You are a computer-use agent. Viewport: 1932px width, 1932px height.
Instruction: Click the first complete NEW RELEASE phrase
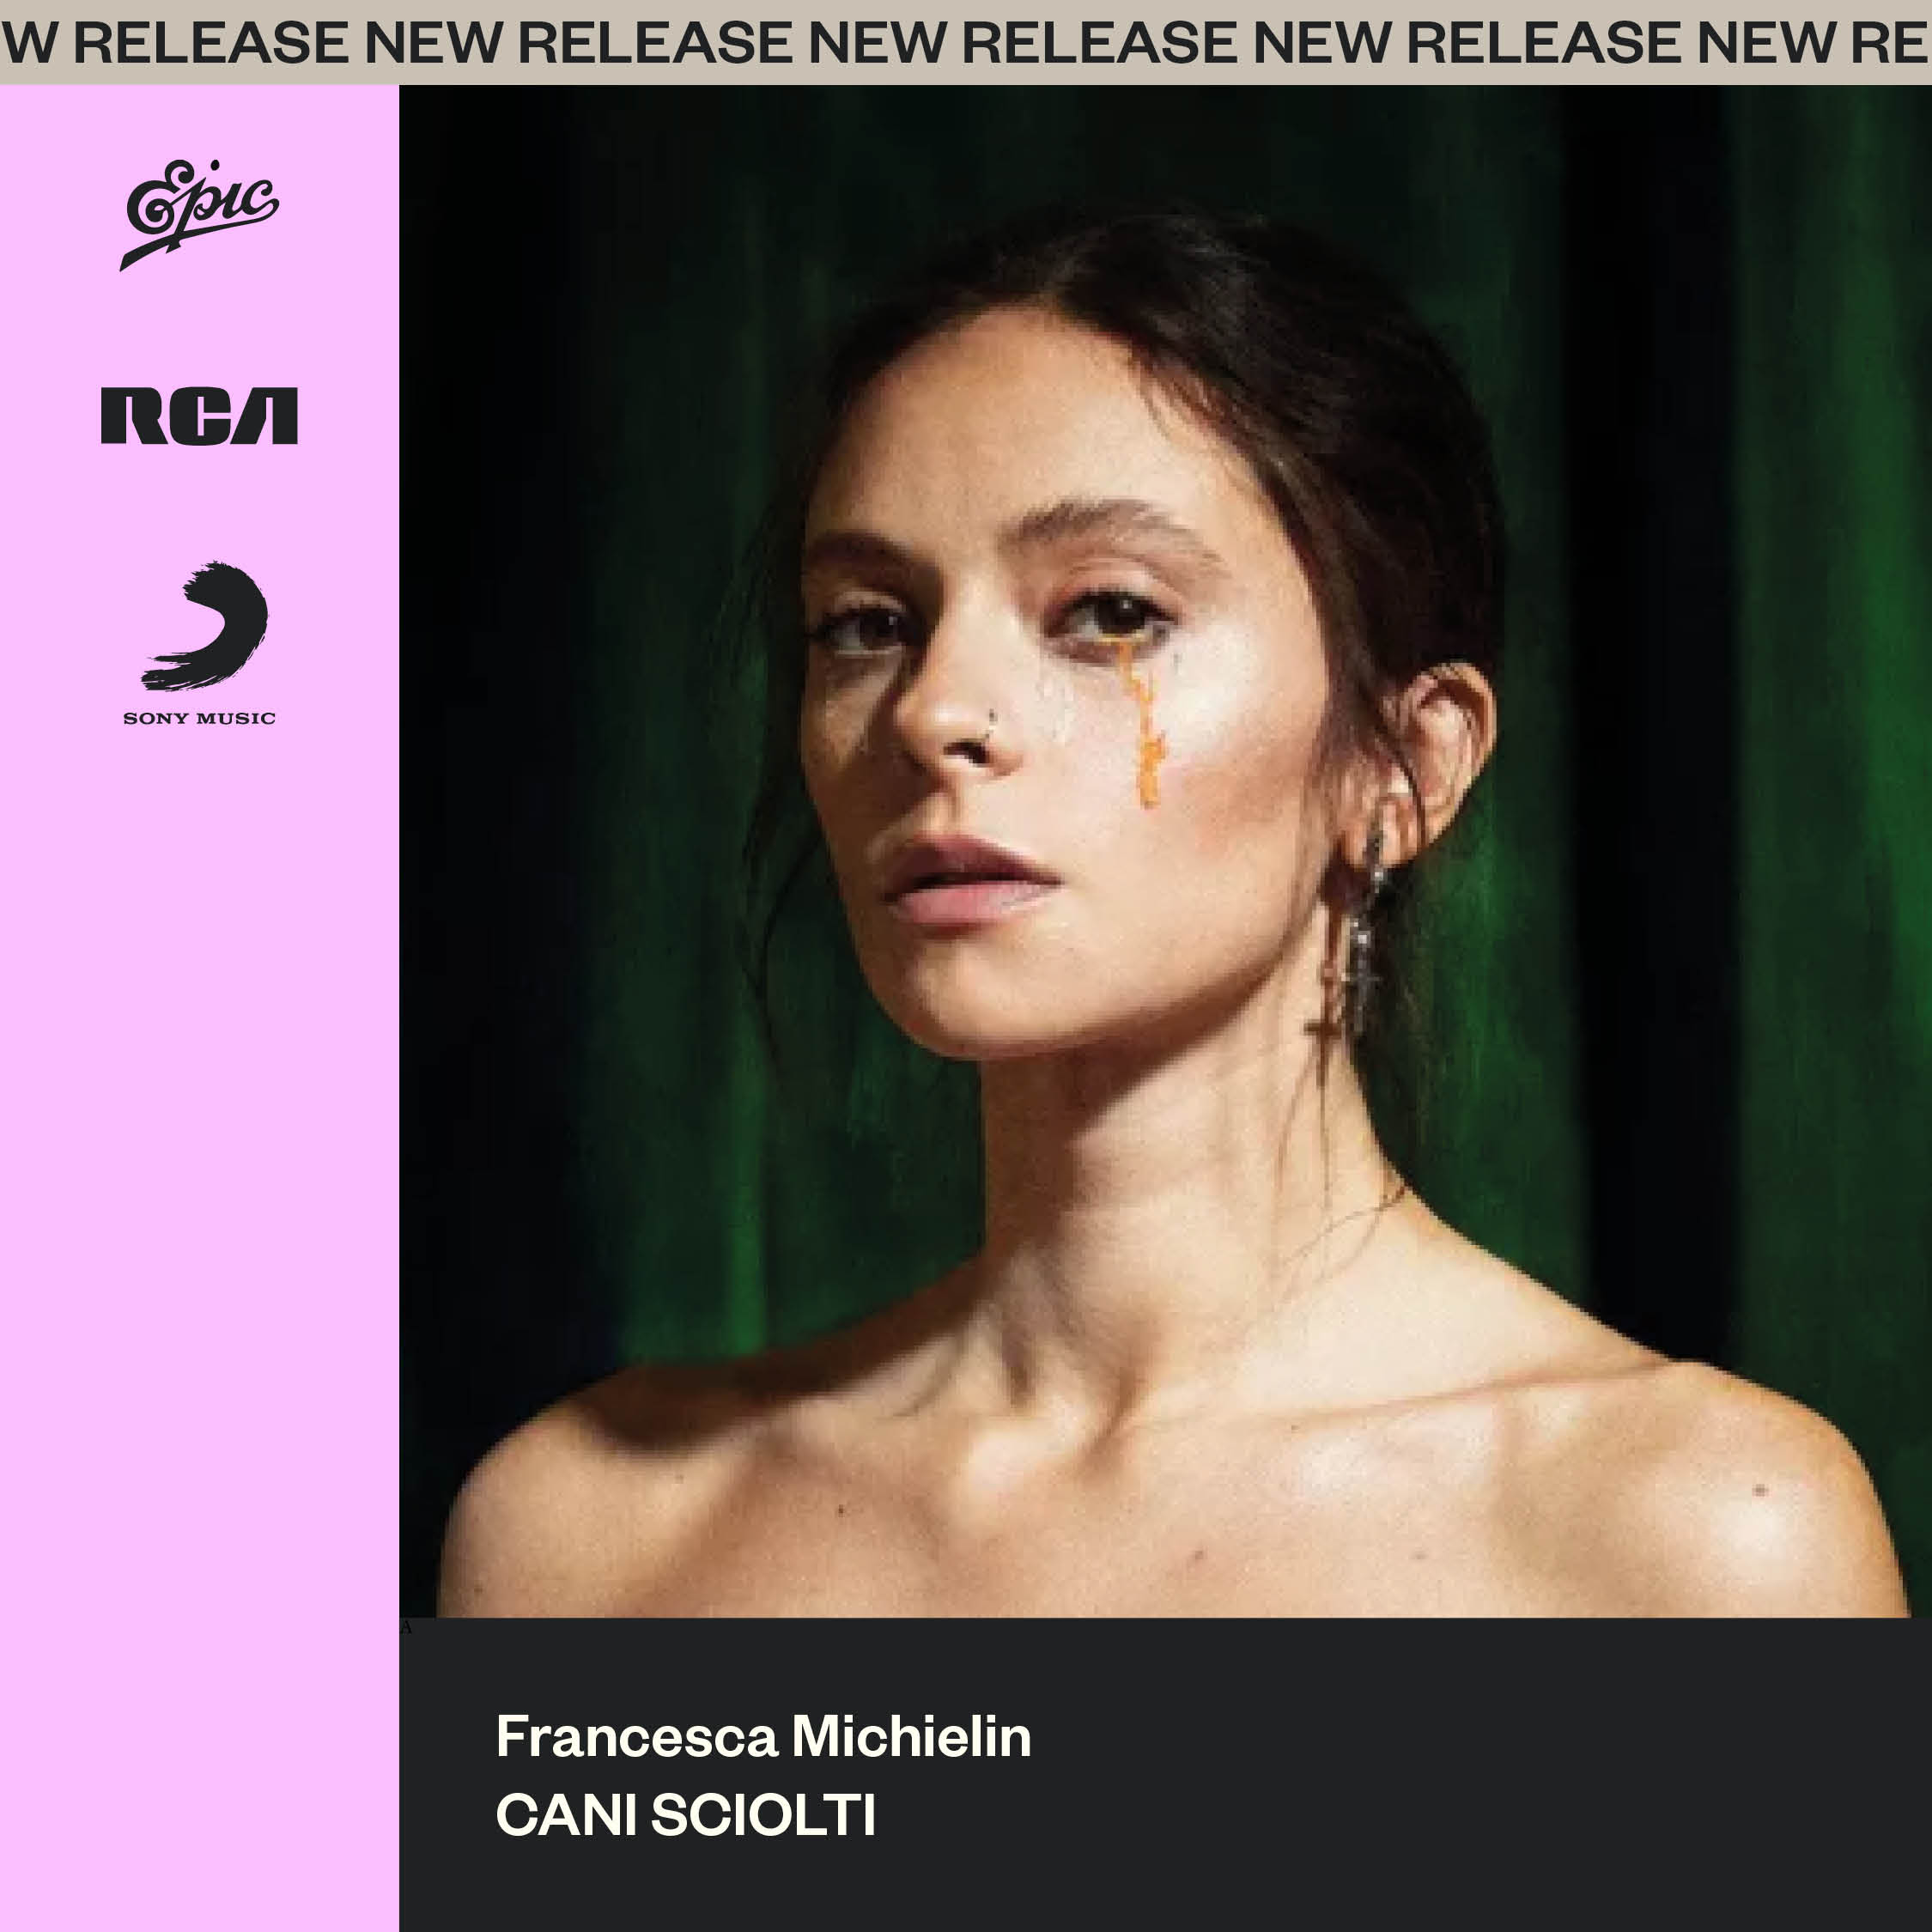[x=582, y=43]
